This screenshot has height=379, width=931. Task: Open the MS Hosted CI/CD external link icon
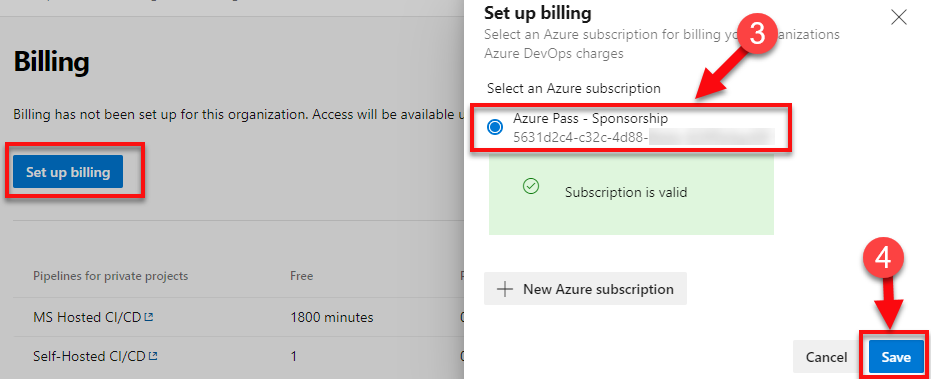[x=149, y=317]
